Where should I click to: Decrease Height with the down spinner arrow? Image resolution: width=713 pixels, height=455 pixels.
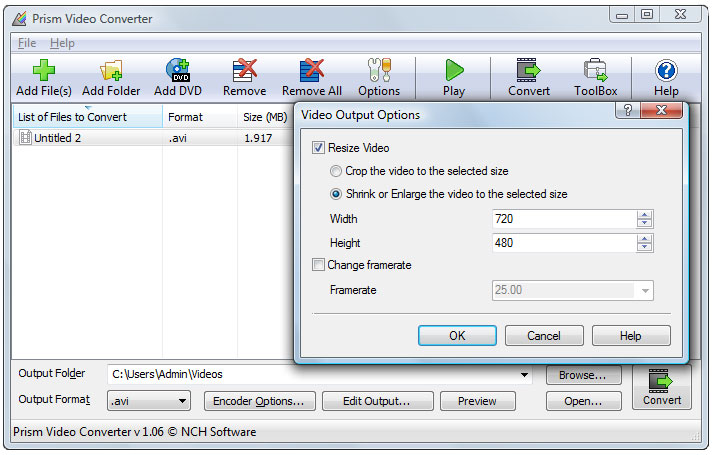point(644,247)
